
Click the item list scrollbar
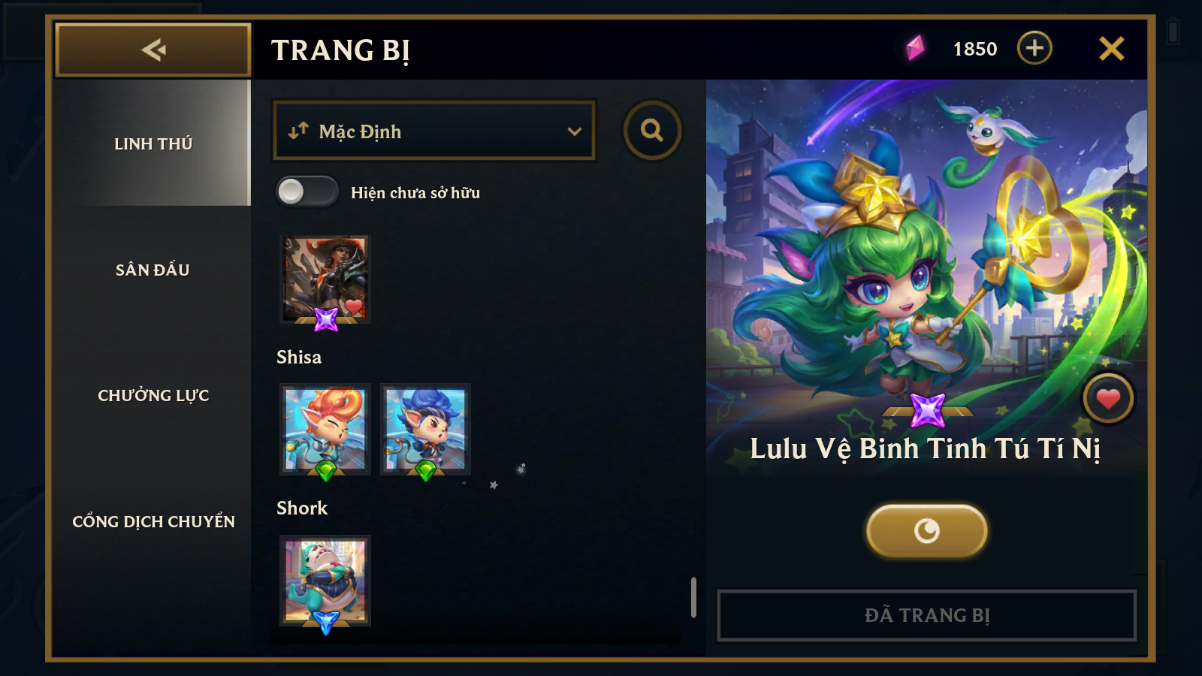coord(693,597)
